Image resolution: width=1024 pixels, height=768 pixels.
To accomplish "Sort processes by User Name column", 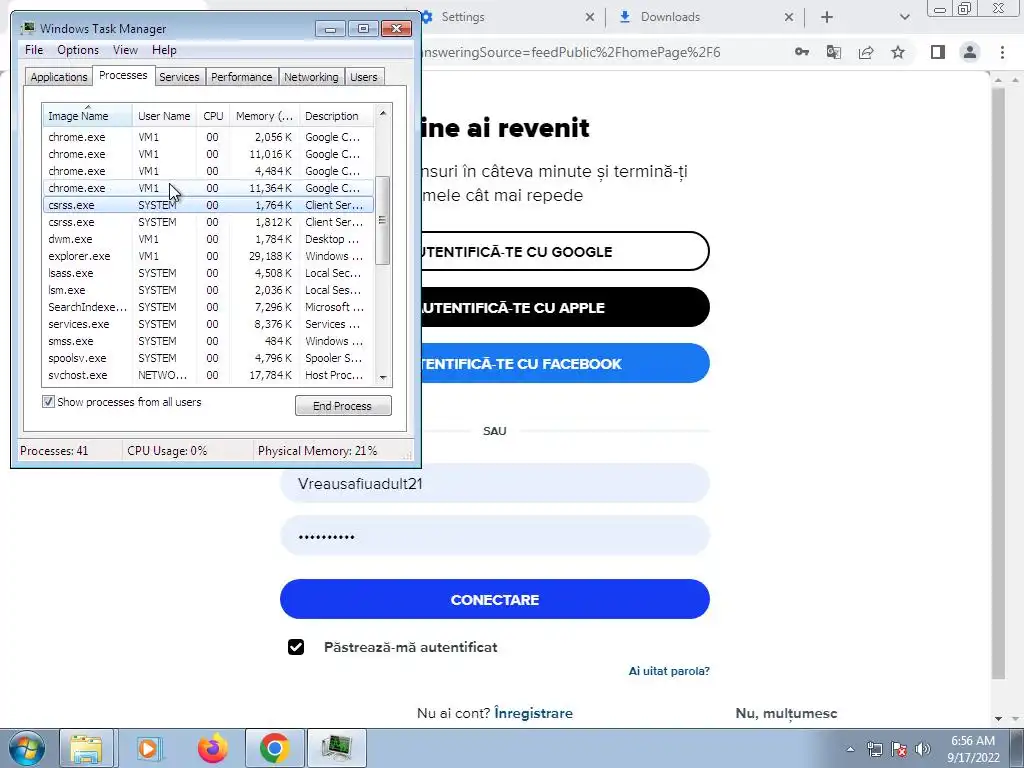I will [164, 116].
